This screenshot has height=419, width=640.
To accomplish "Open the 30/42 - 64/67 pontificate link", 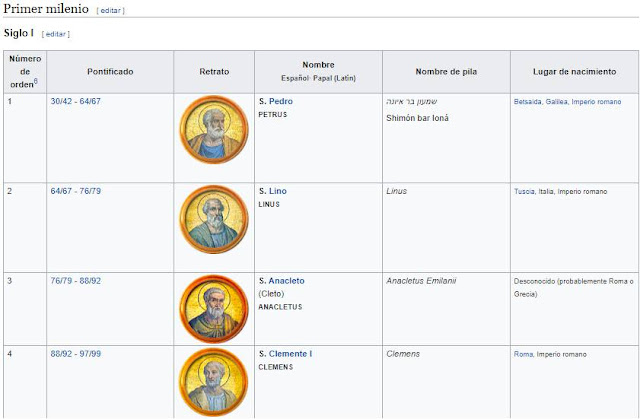I will [x=76, y=101].
